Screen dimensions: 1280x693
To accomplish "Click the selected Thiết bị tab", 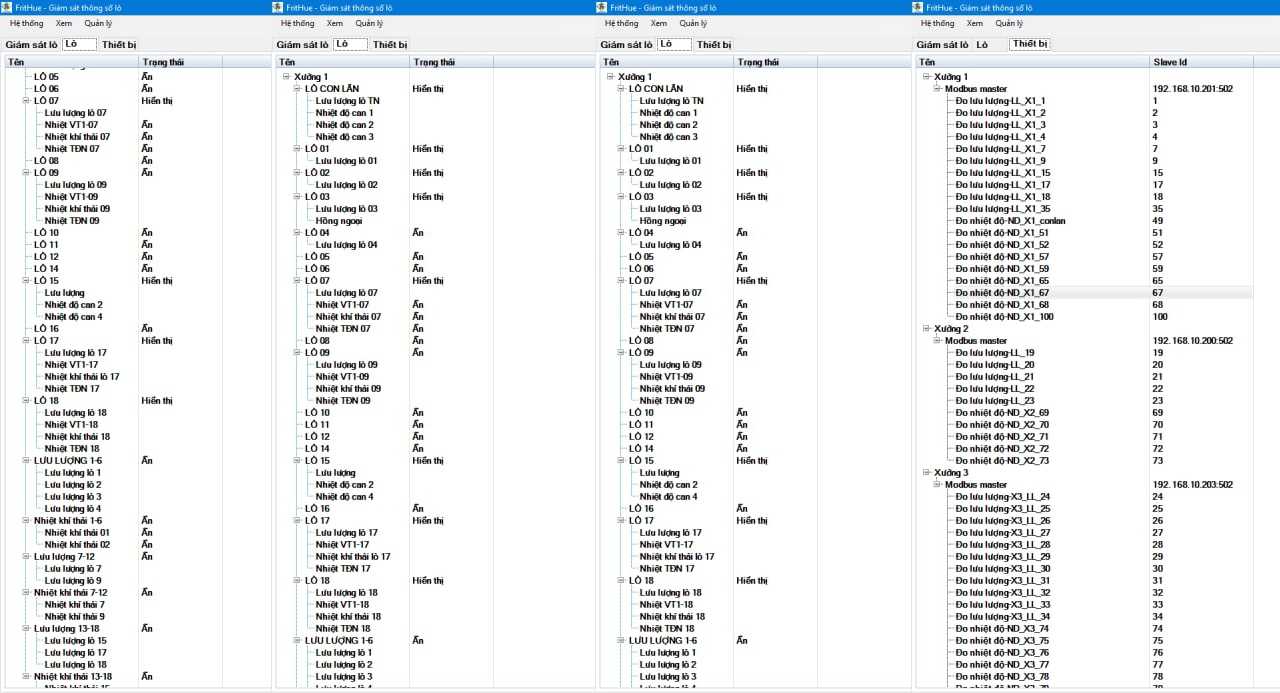I will 1029,44.
